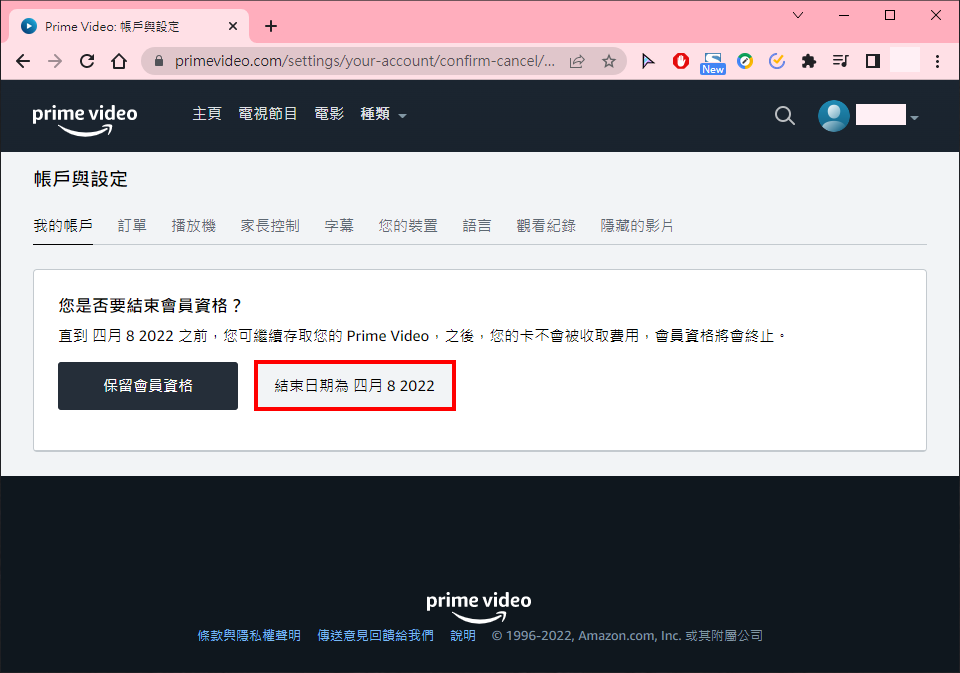Screen dimensions: 960x673
Task: Open 電影 in navigation
Action: click(x=329, y=114)
